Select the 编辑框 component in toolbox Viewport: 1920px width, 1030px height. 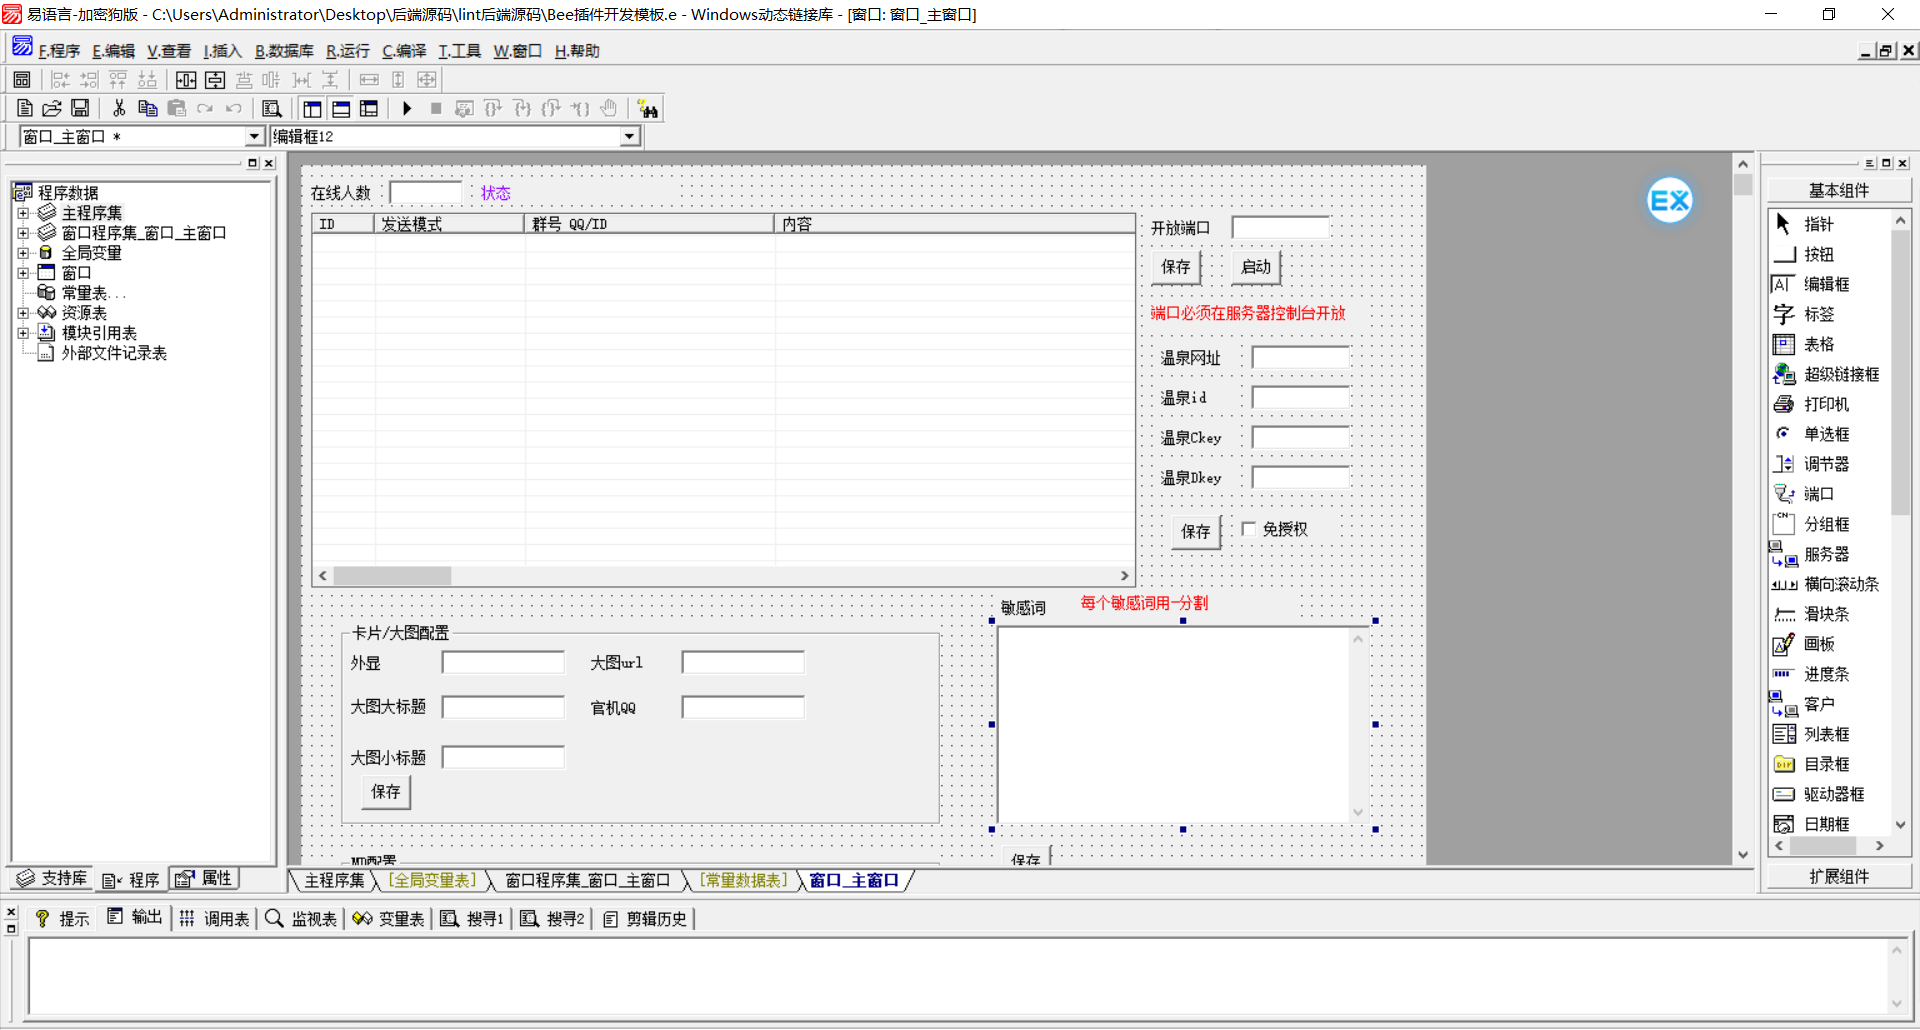tap(1825, 285)
